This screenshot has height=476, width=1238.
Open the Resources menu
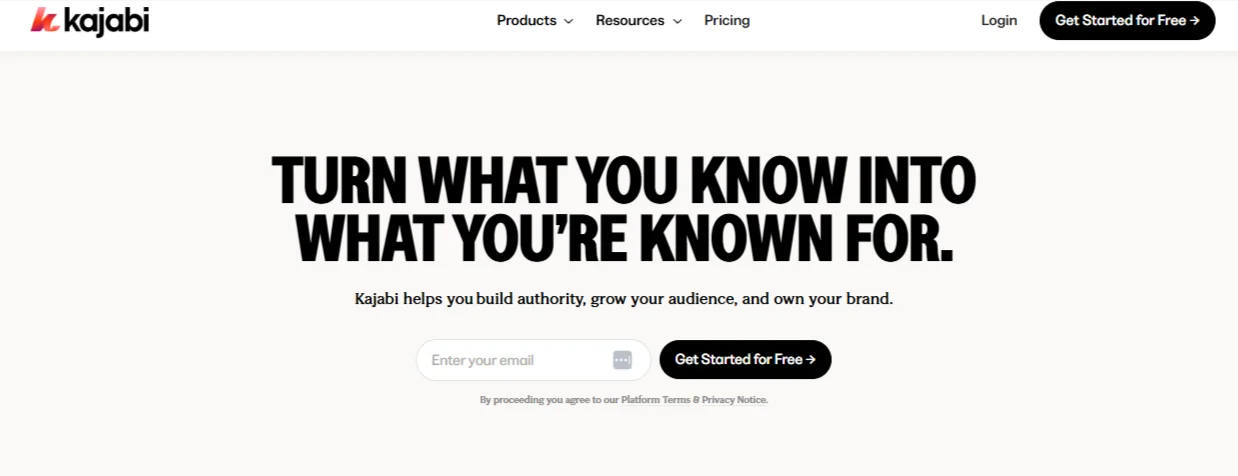point(630,20)
